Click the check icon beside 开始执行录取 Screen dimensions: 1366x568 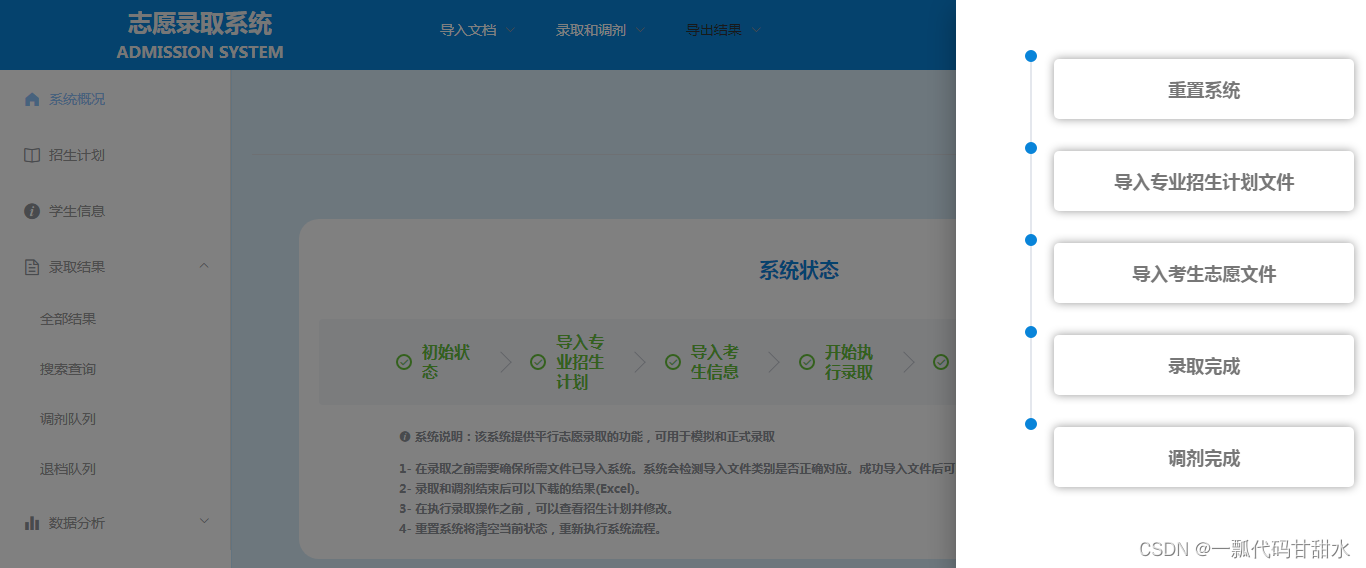[807, 362]
